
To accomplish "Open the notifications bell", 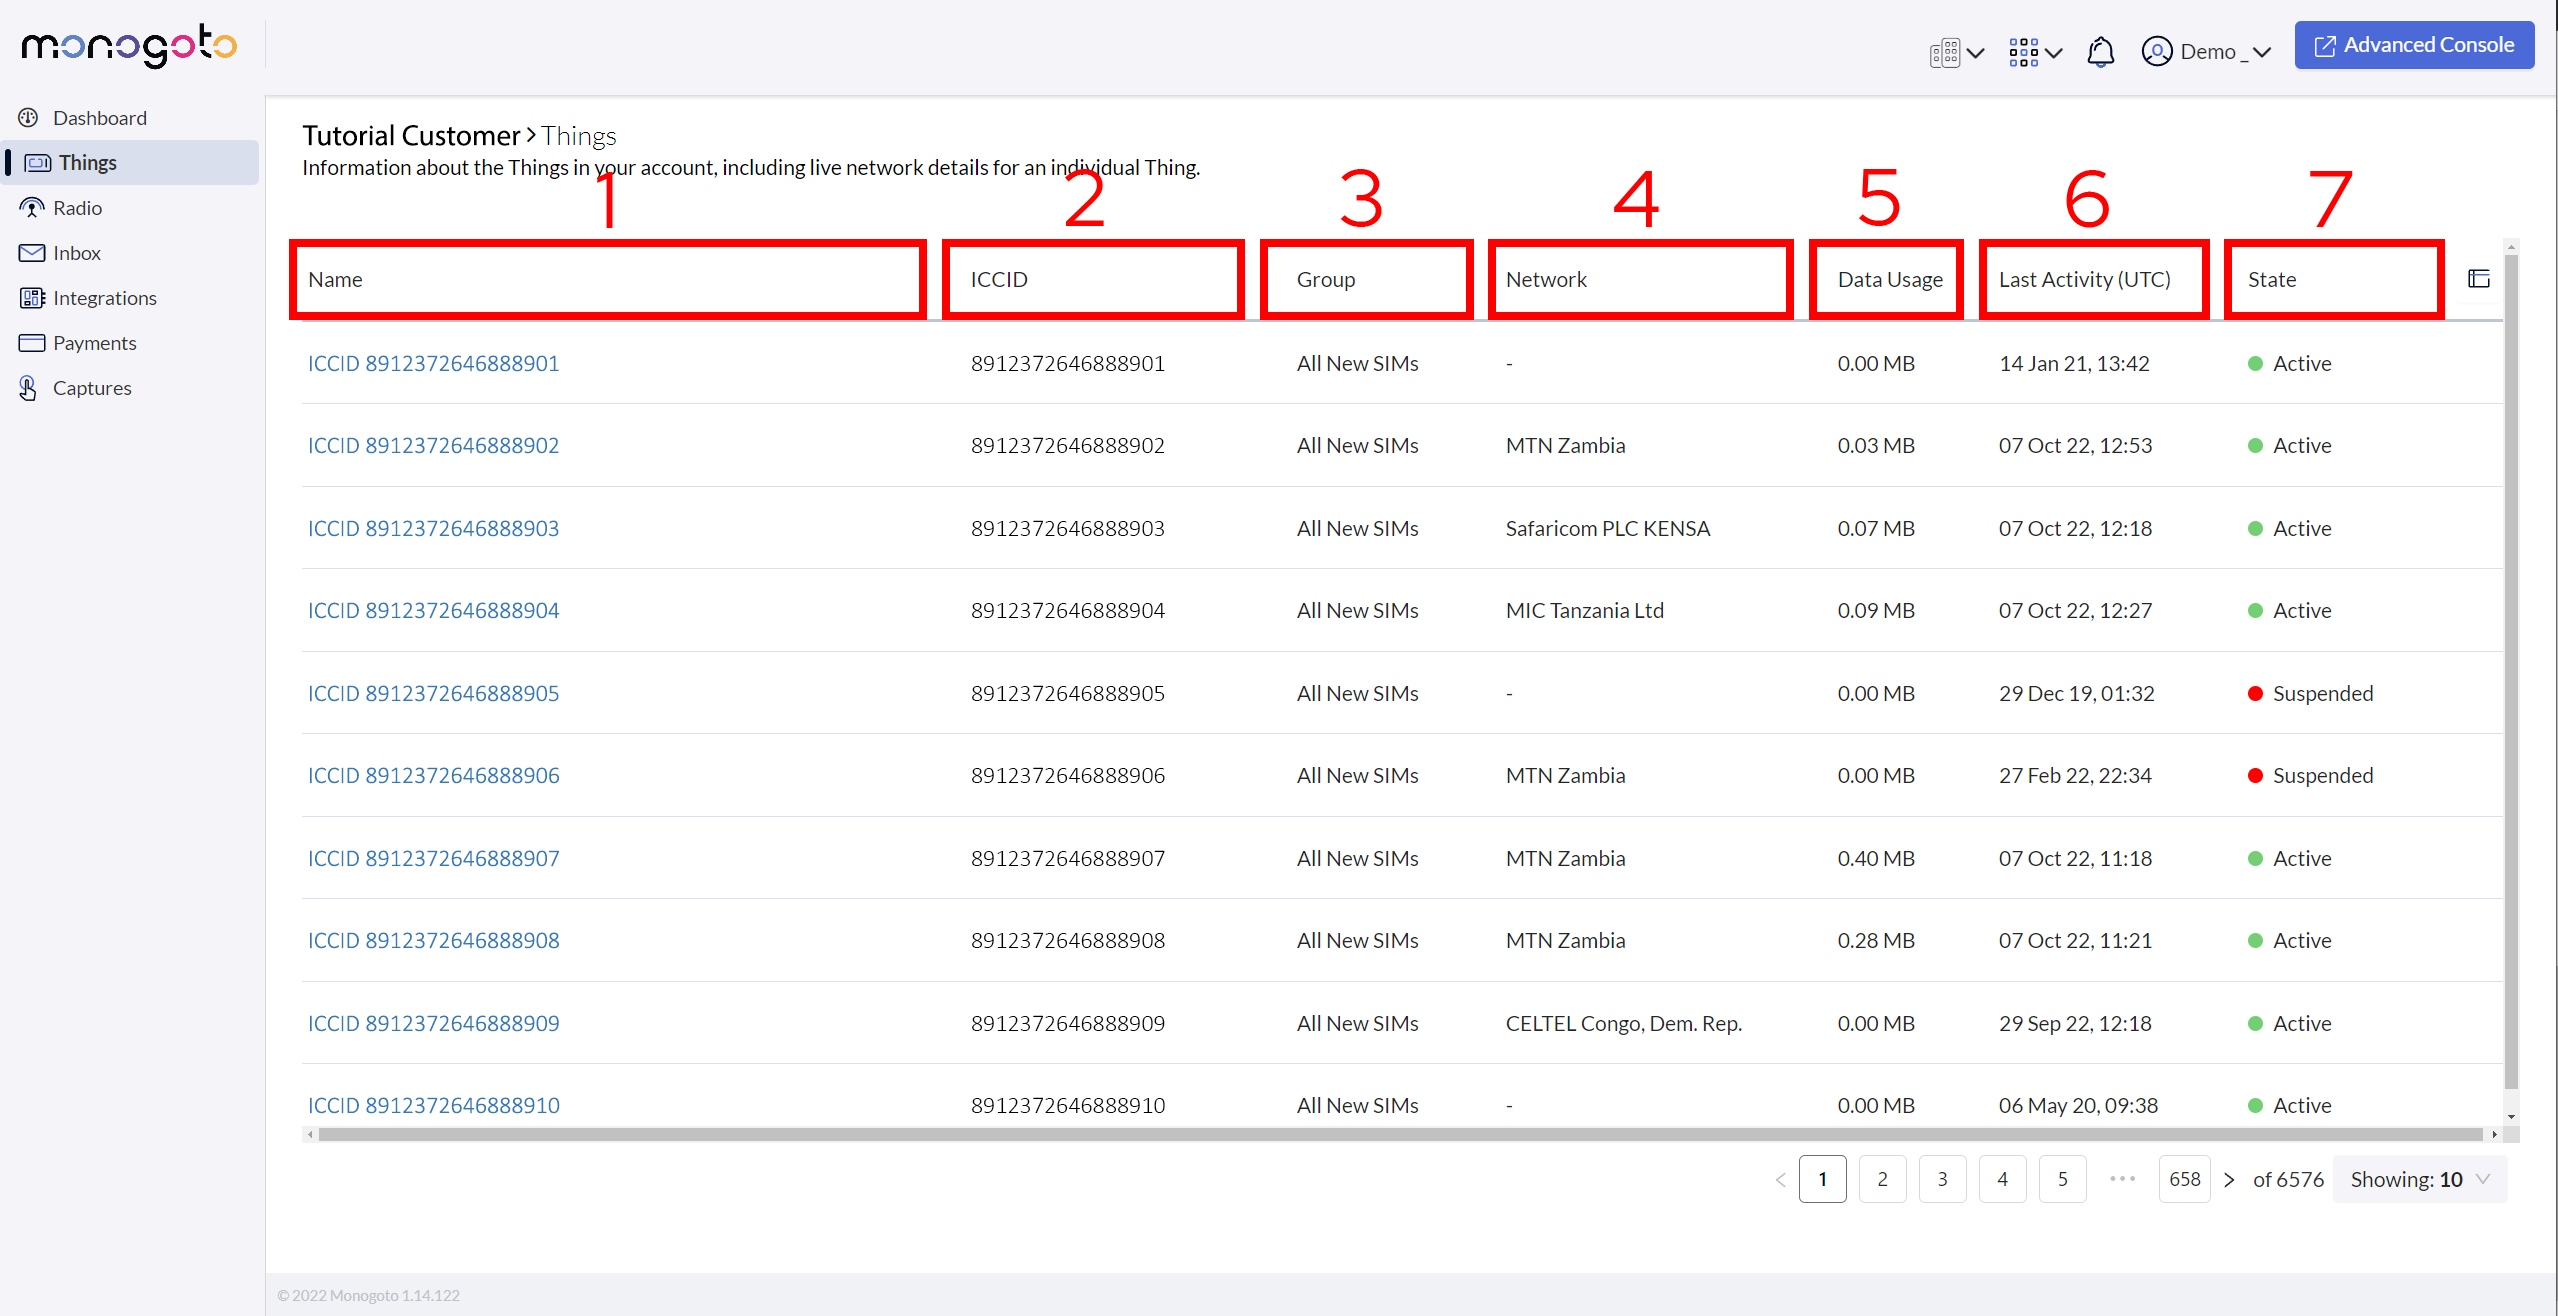I will [x=2100, y=52].
